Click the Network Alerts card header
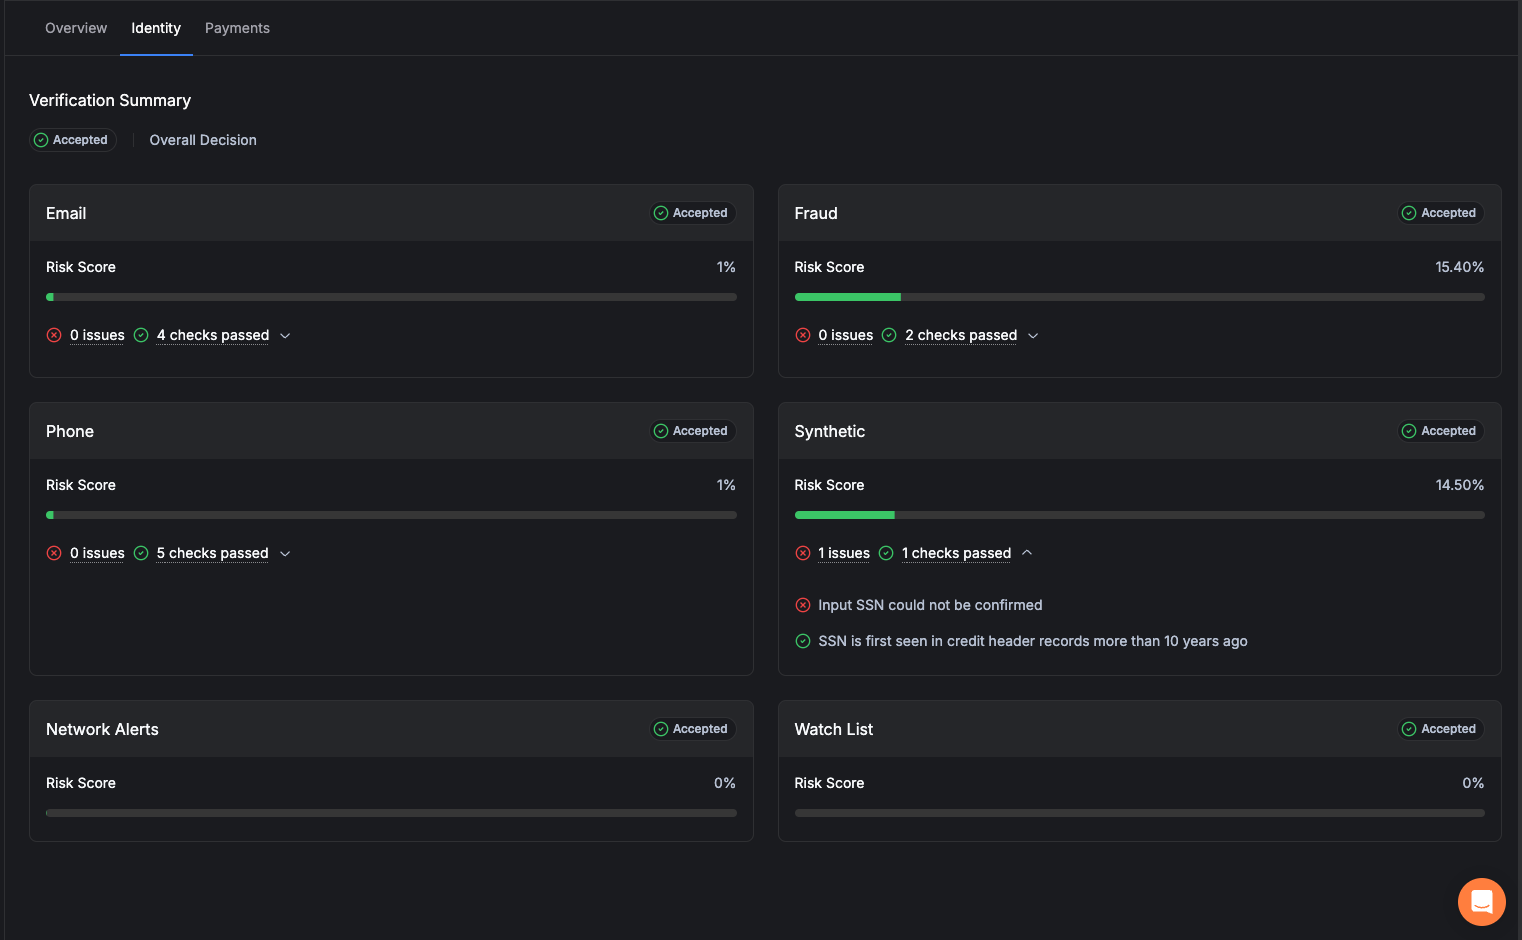 102,729
